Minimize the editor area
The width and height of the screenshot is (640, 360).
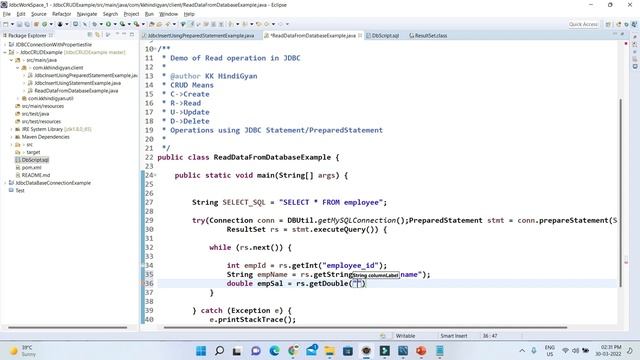pos(615,34)
